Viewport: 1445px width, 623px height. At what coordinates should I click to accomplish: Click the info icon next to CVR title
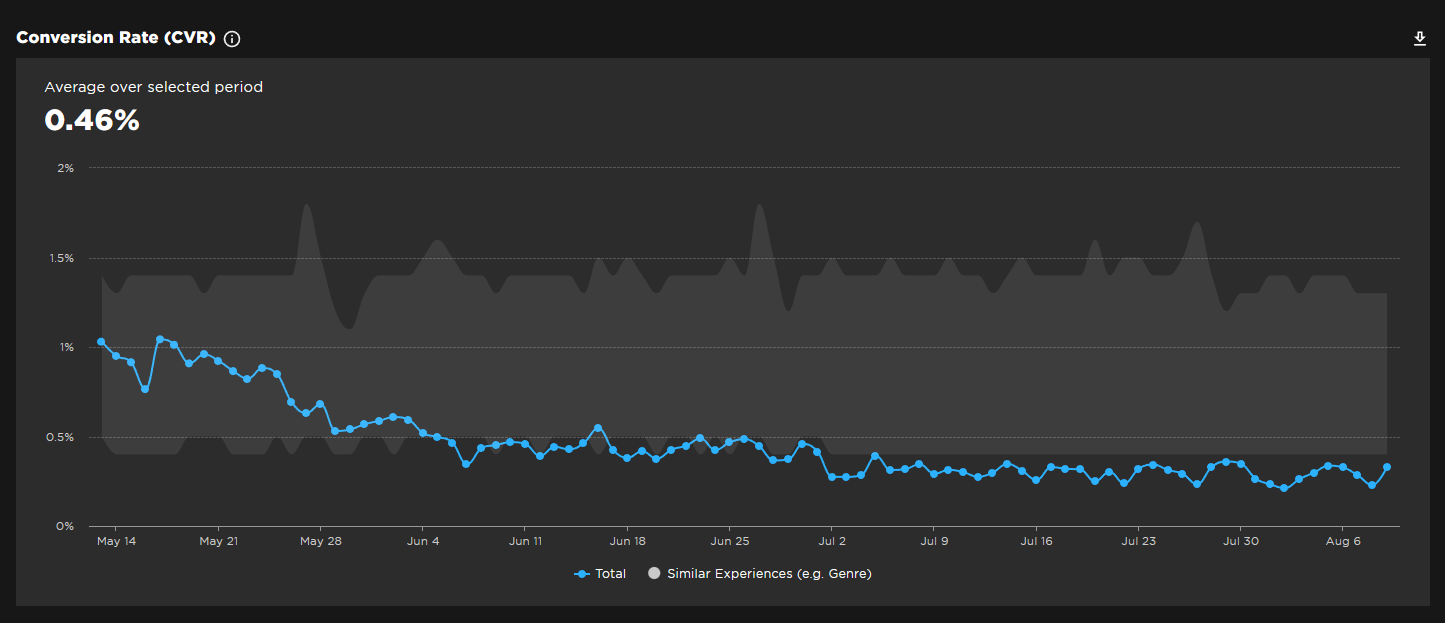pos(231,39)
